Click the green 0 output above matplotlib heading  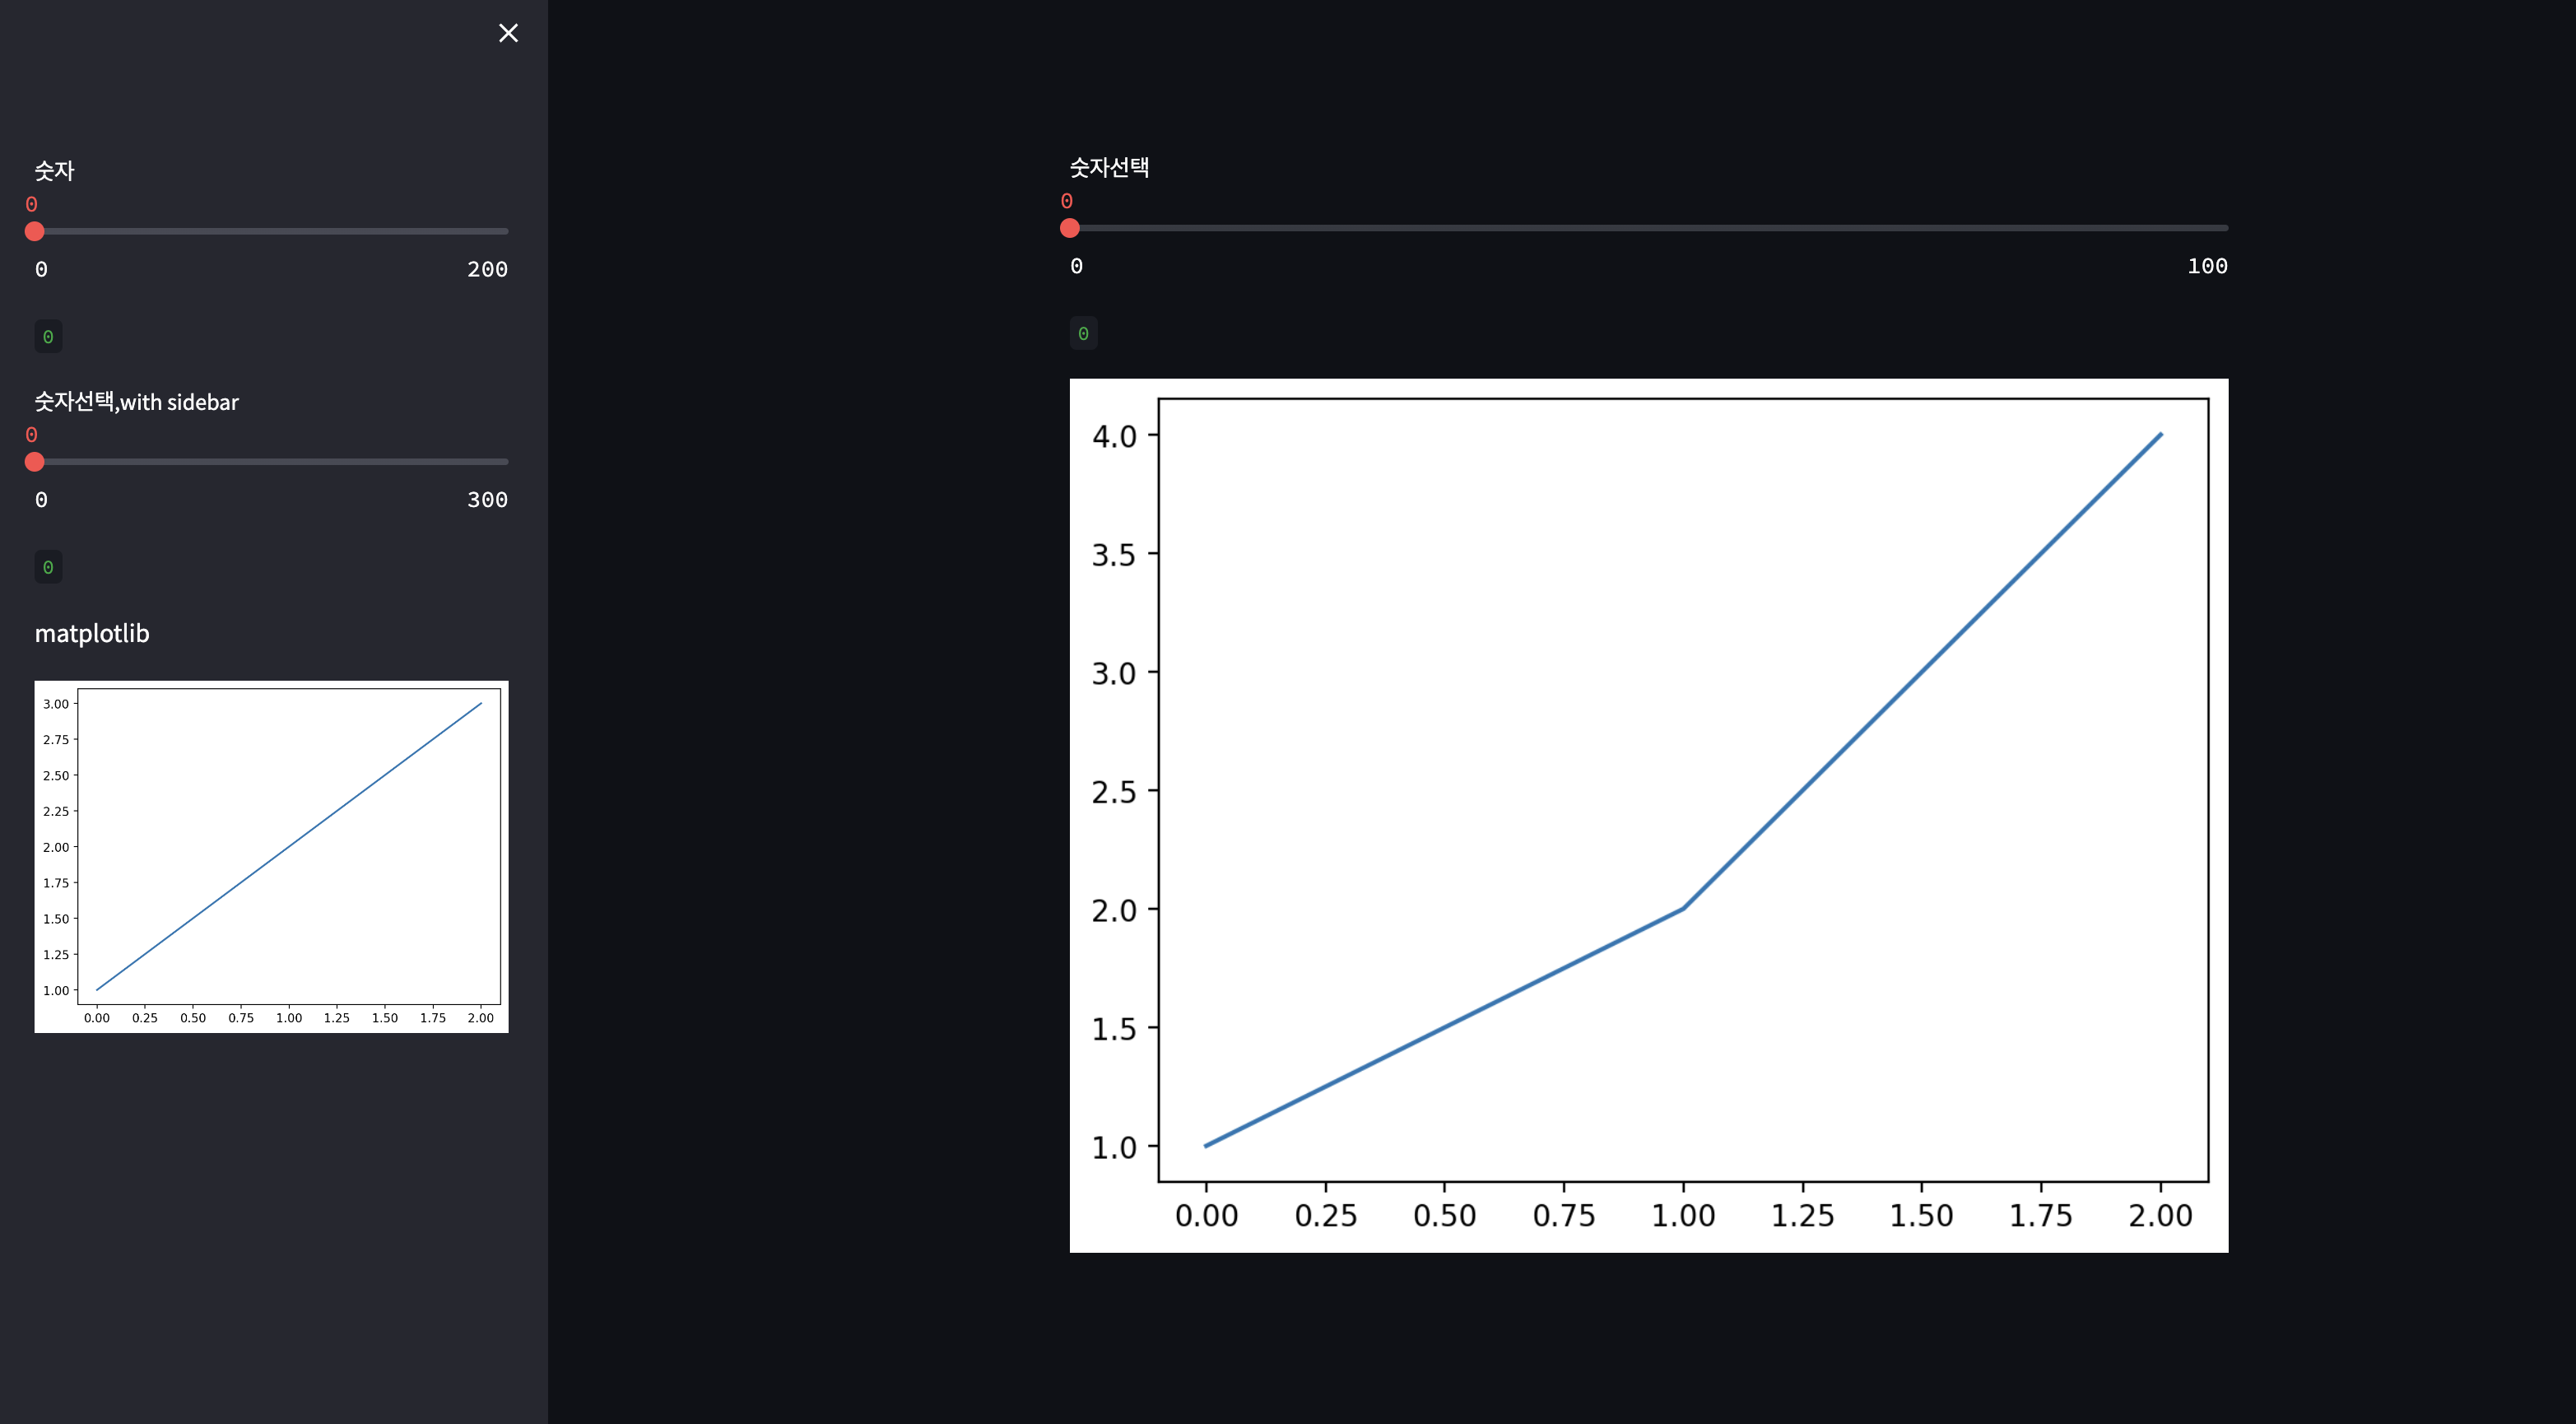[x=48, y=568]
